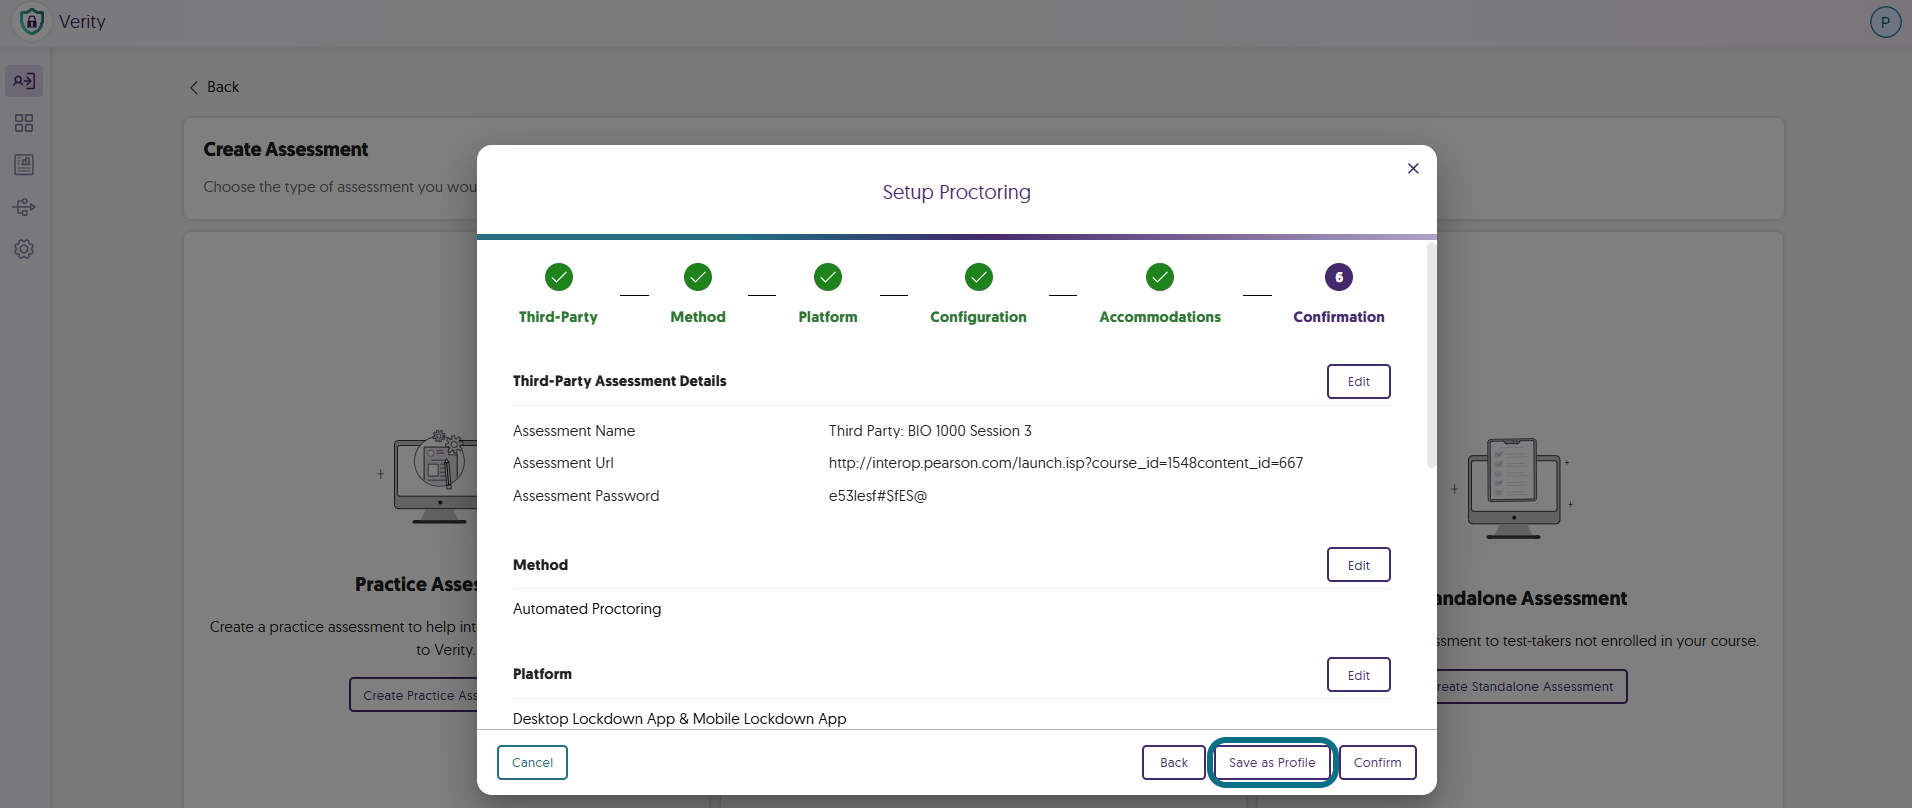The width and height of the screenshot is (1912, 808).
Task: Cancel the proctoring setup
Action: coord(532,762)
